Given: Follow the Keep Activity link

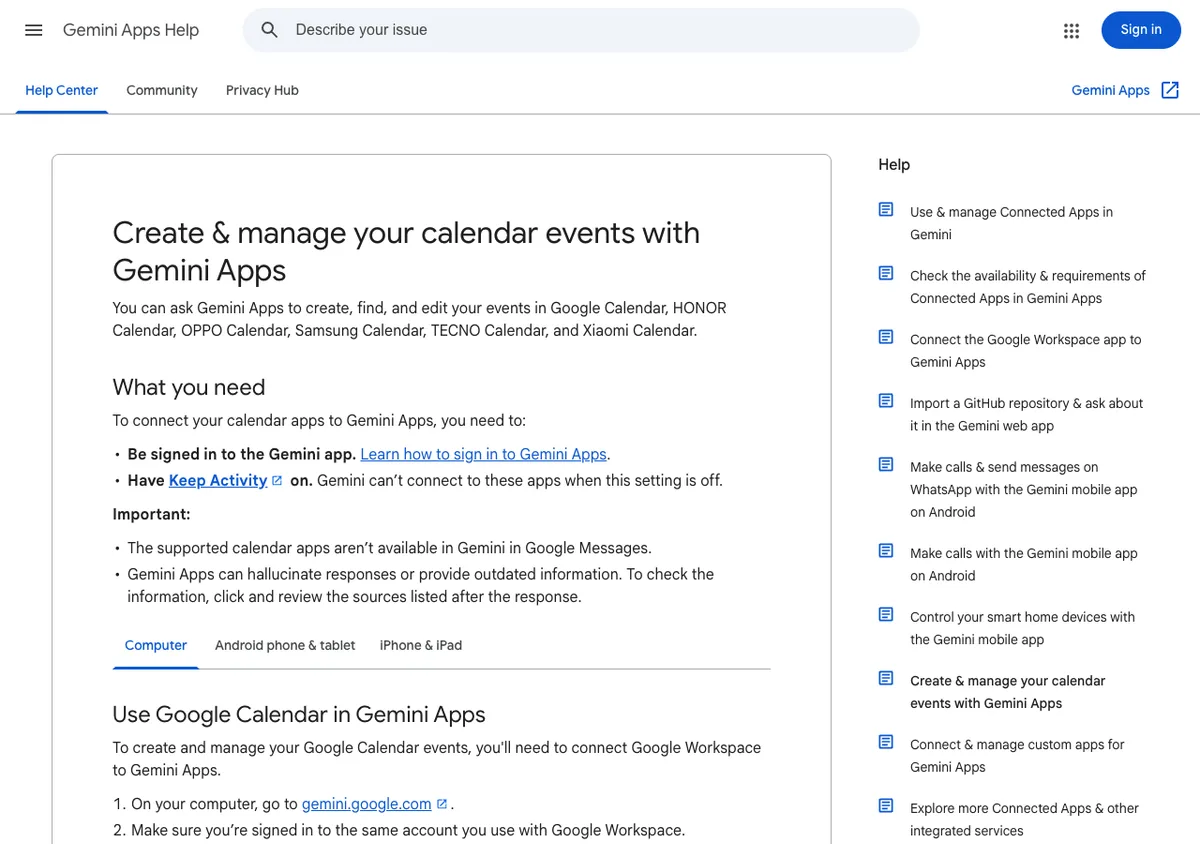Looking at the screenshot, I should pyautogui.click(x=218, y=481).
